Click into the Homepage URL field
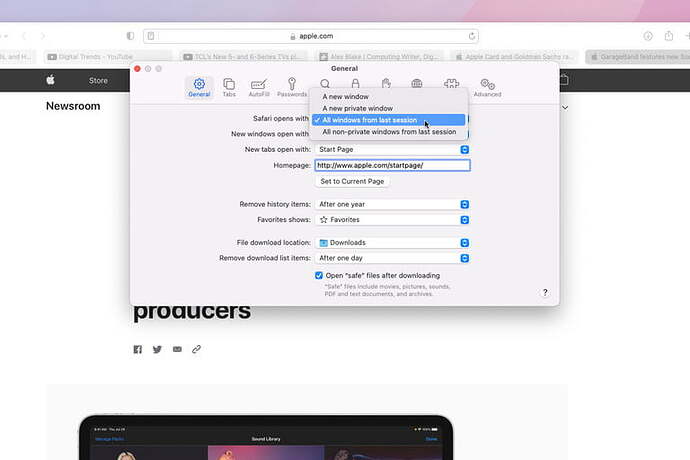Screen dimensions: 690x460 pyautogui.click(x=392, y=166)
